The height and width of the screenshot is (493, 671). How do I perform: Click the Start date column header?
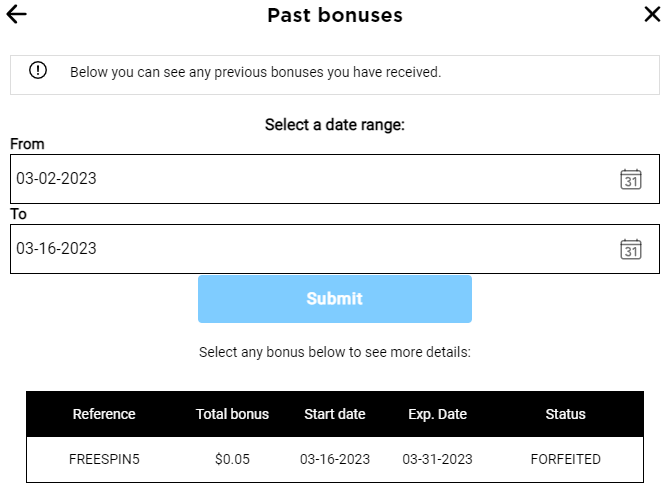pyautogui.click(x=335, y=414)
